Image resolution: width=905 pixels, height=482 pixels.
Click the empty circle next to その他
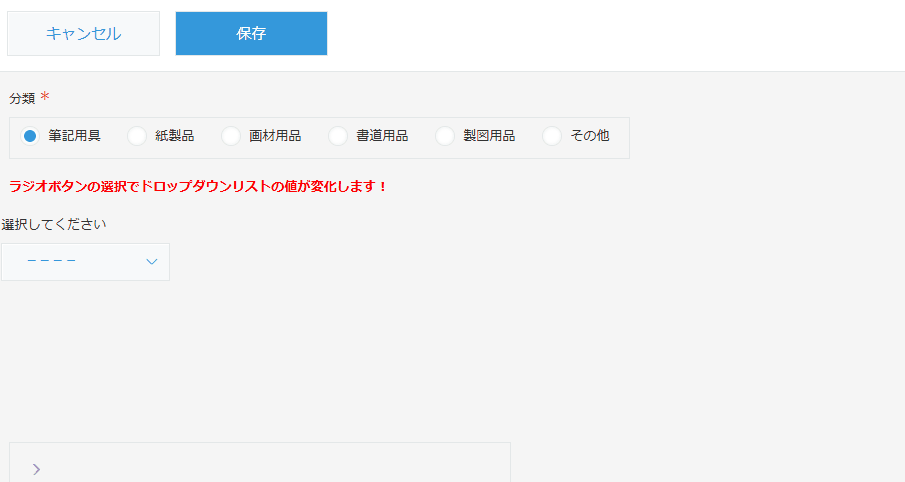click(x=552, y=136)
